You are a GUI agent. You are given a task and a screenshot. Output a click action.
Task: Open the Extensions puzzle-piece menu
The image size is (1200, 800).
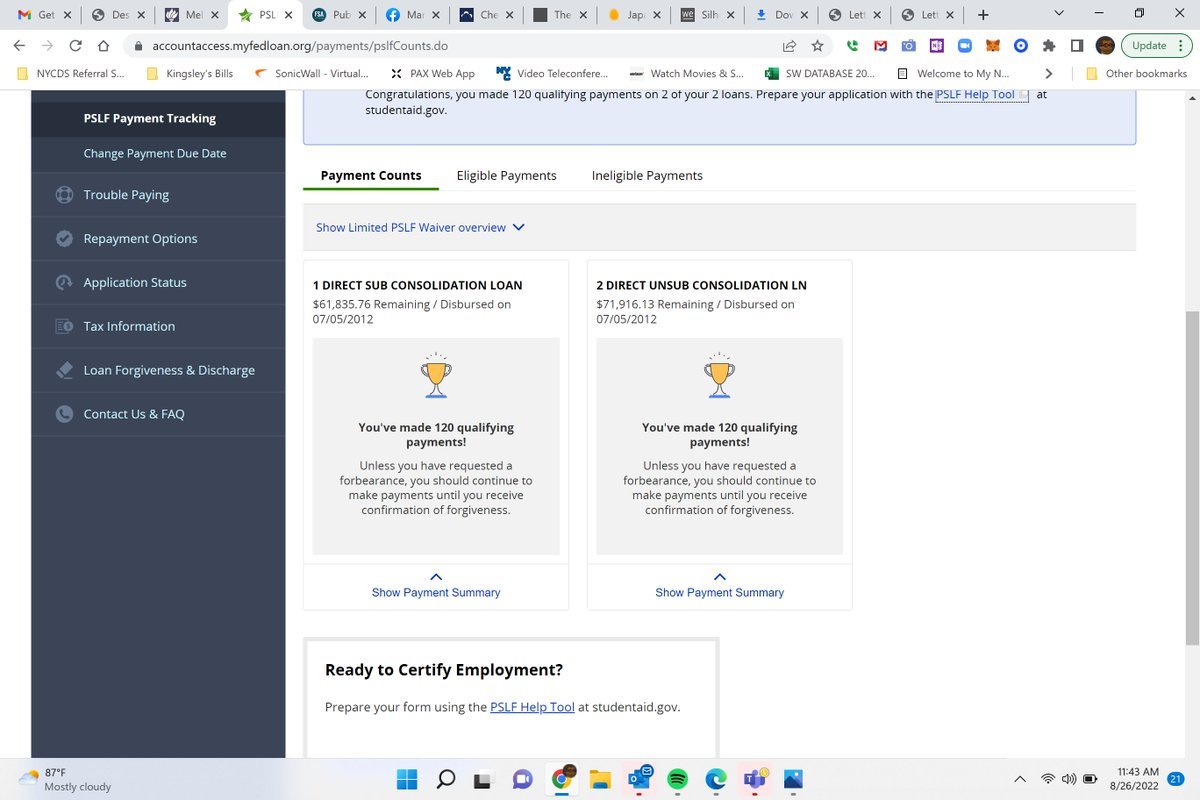[x=1049, y=46]
